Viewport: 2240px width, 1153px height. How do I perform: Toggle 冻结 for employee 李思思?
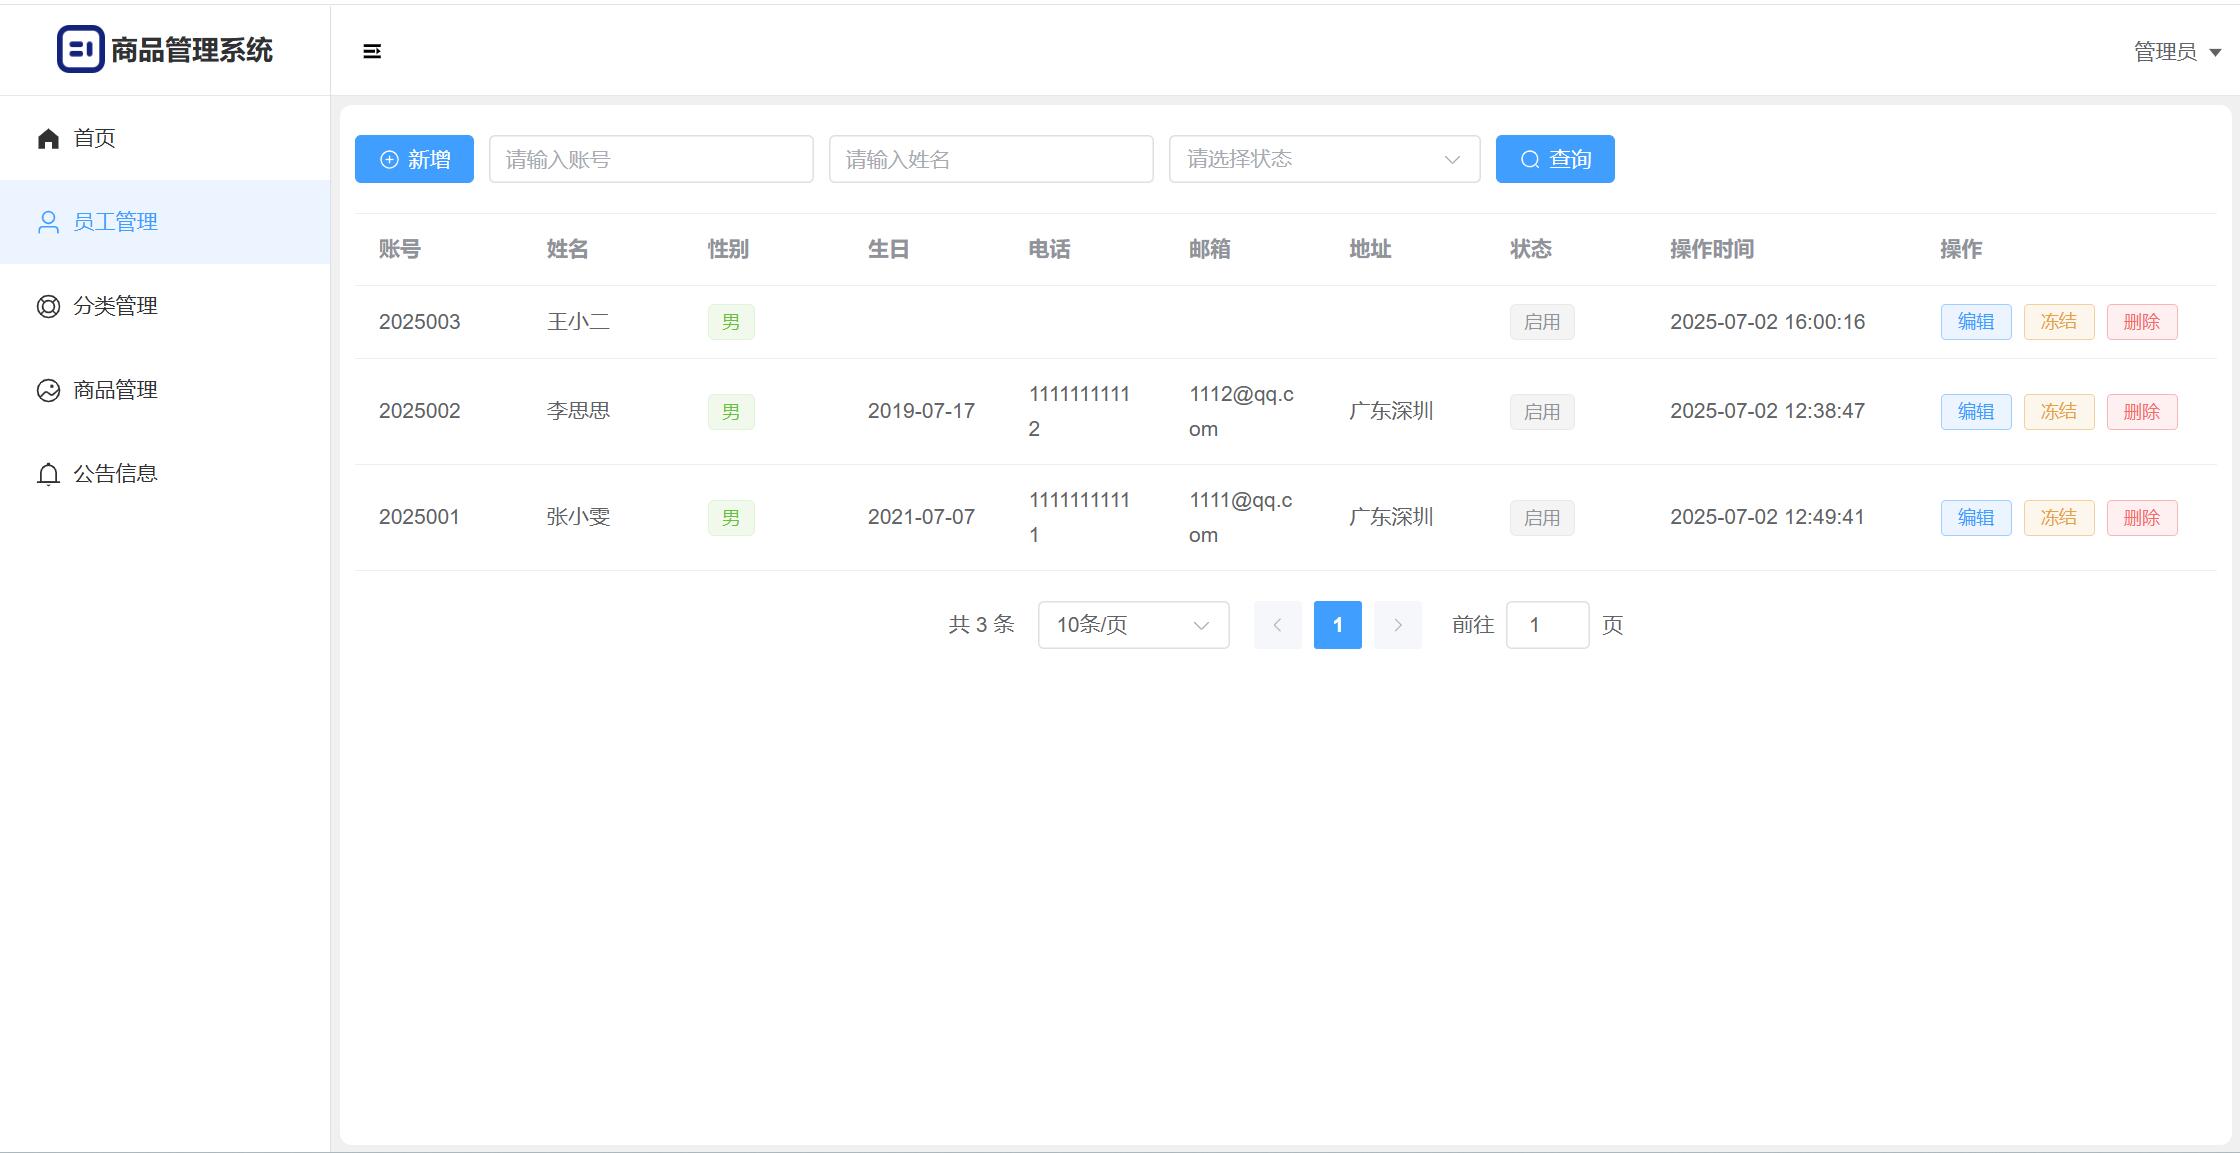2058,412
